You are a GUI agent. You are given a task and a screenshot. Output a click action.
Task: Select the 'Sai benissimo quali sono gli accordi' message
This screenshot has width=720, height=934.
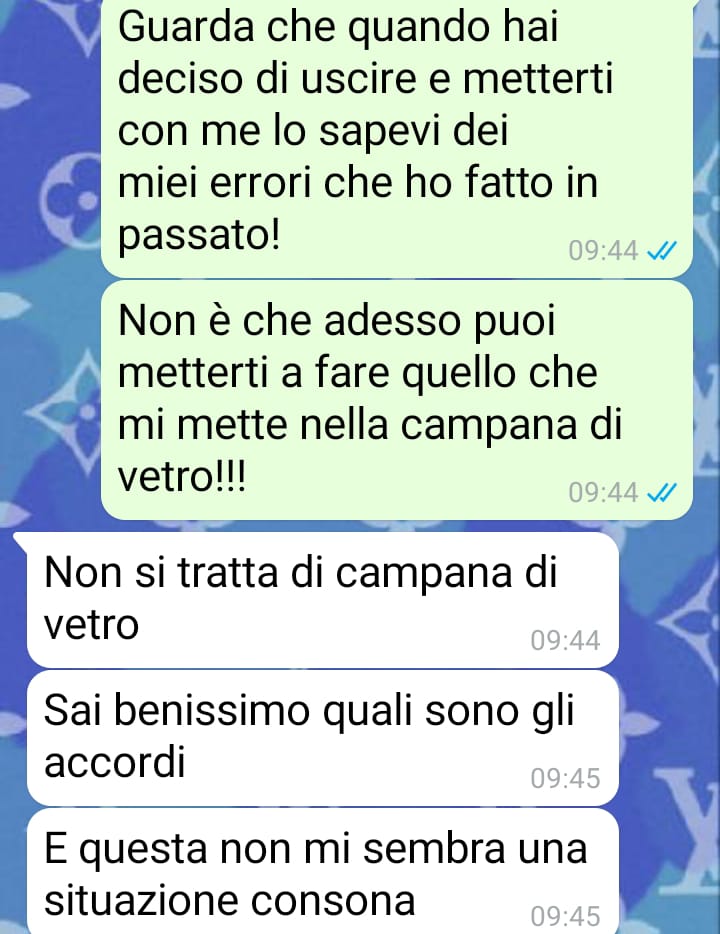click(322, 738)
